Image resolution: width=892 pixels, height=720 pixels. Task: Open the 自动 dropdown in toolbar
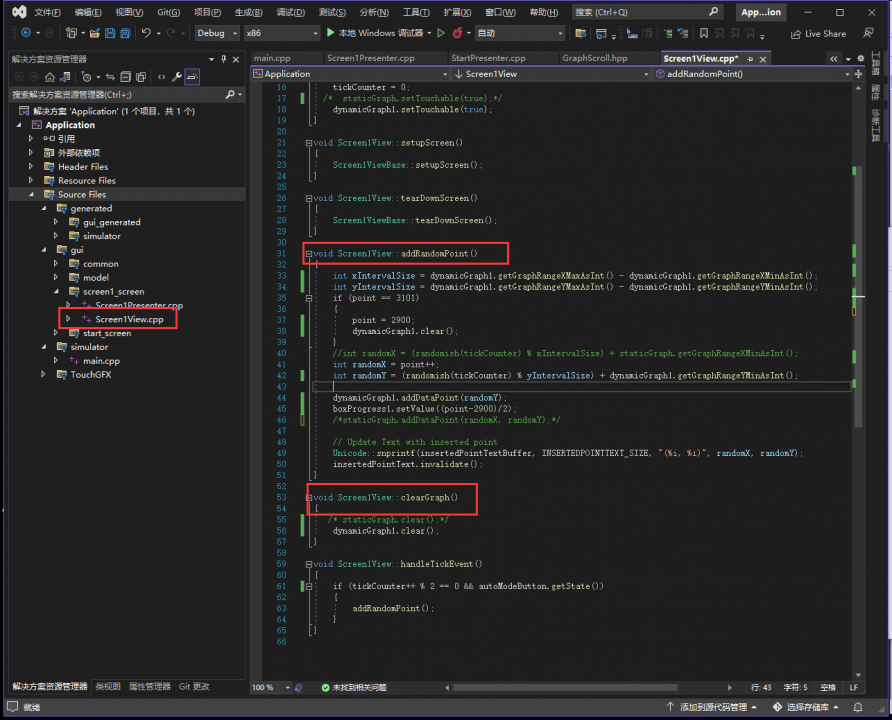coord(520,33)
